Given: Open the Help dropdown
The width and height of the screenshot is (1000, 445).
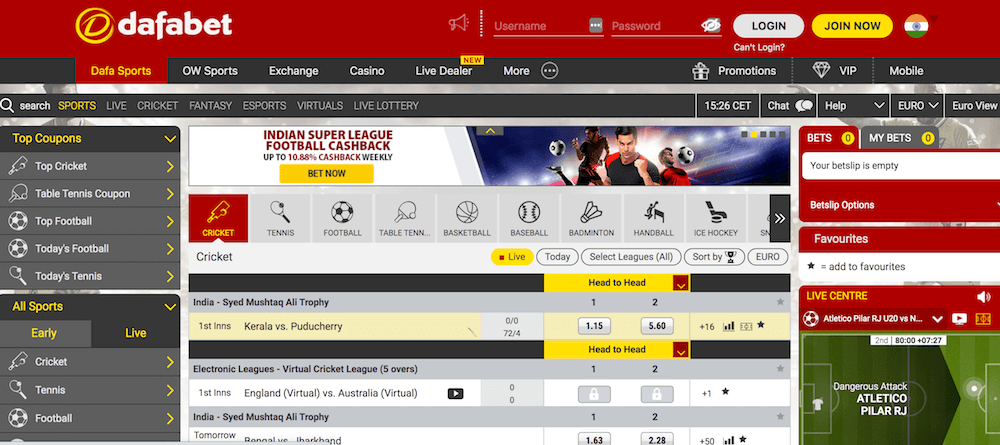Looking at the screenshot, I should click(x=853, y=106).
